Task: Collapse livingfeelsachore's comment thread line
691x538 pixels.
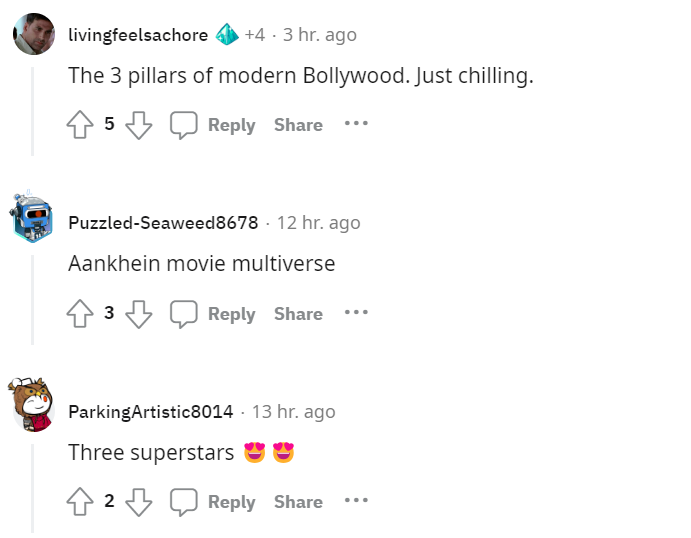Action: [x=32, y=111]
